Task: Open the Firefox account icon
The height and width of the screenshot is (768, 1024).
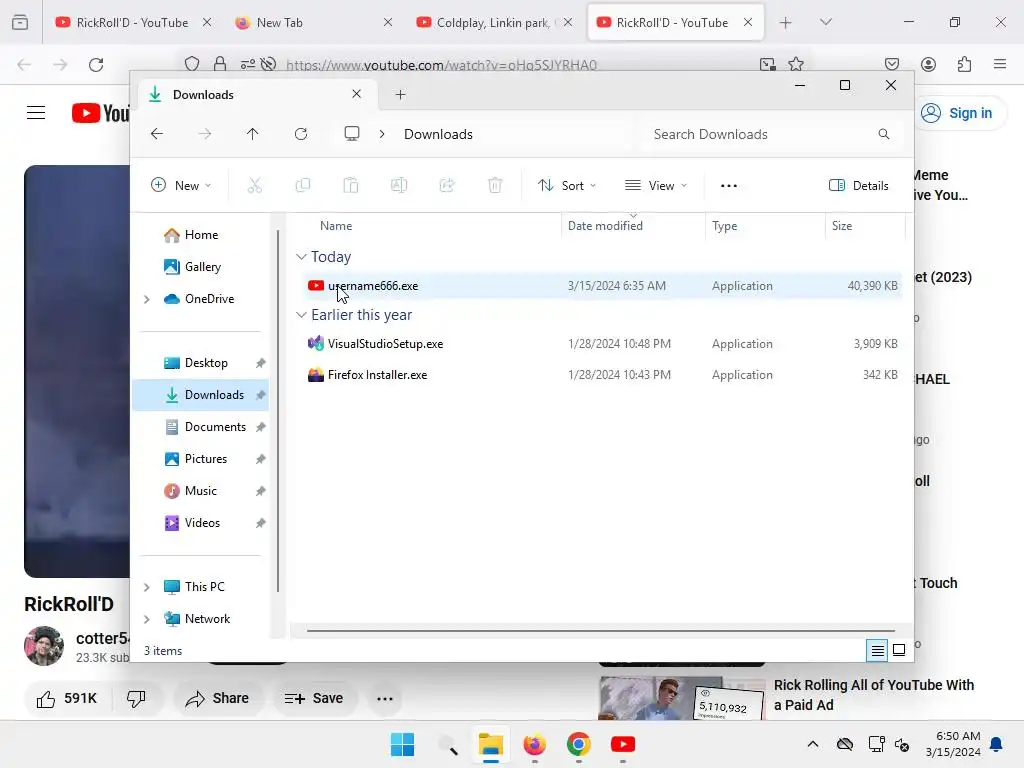Action: [x=928, y=64]
